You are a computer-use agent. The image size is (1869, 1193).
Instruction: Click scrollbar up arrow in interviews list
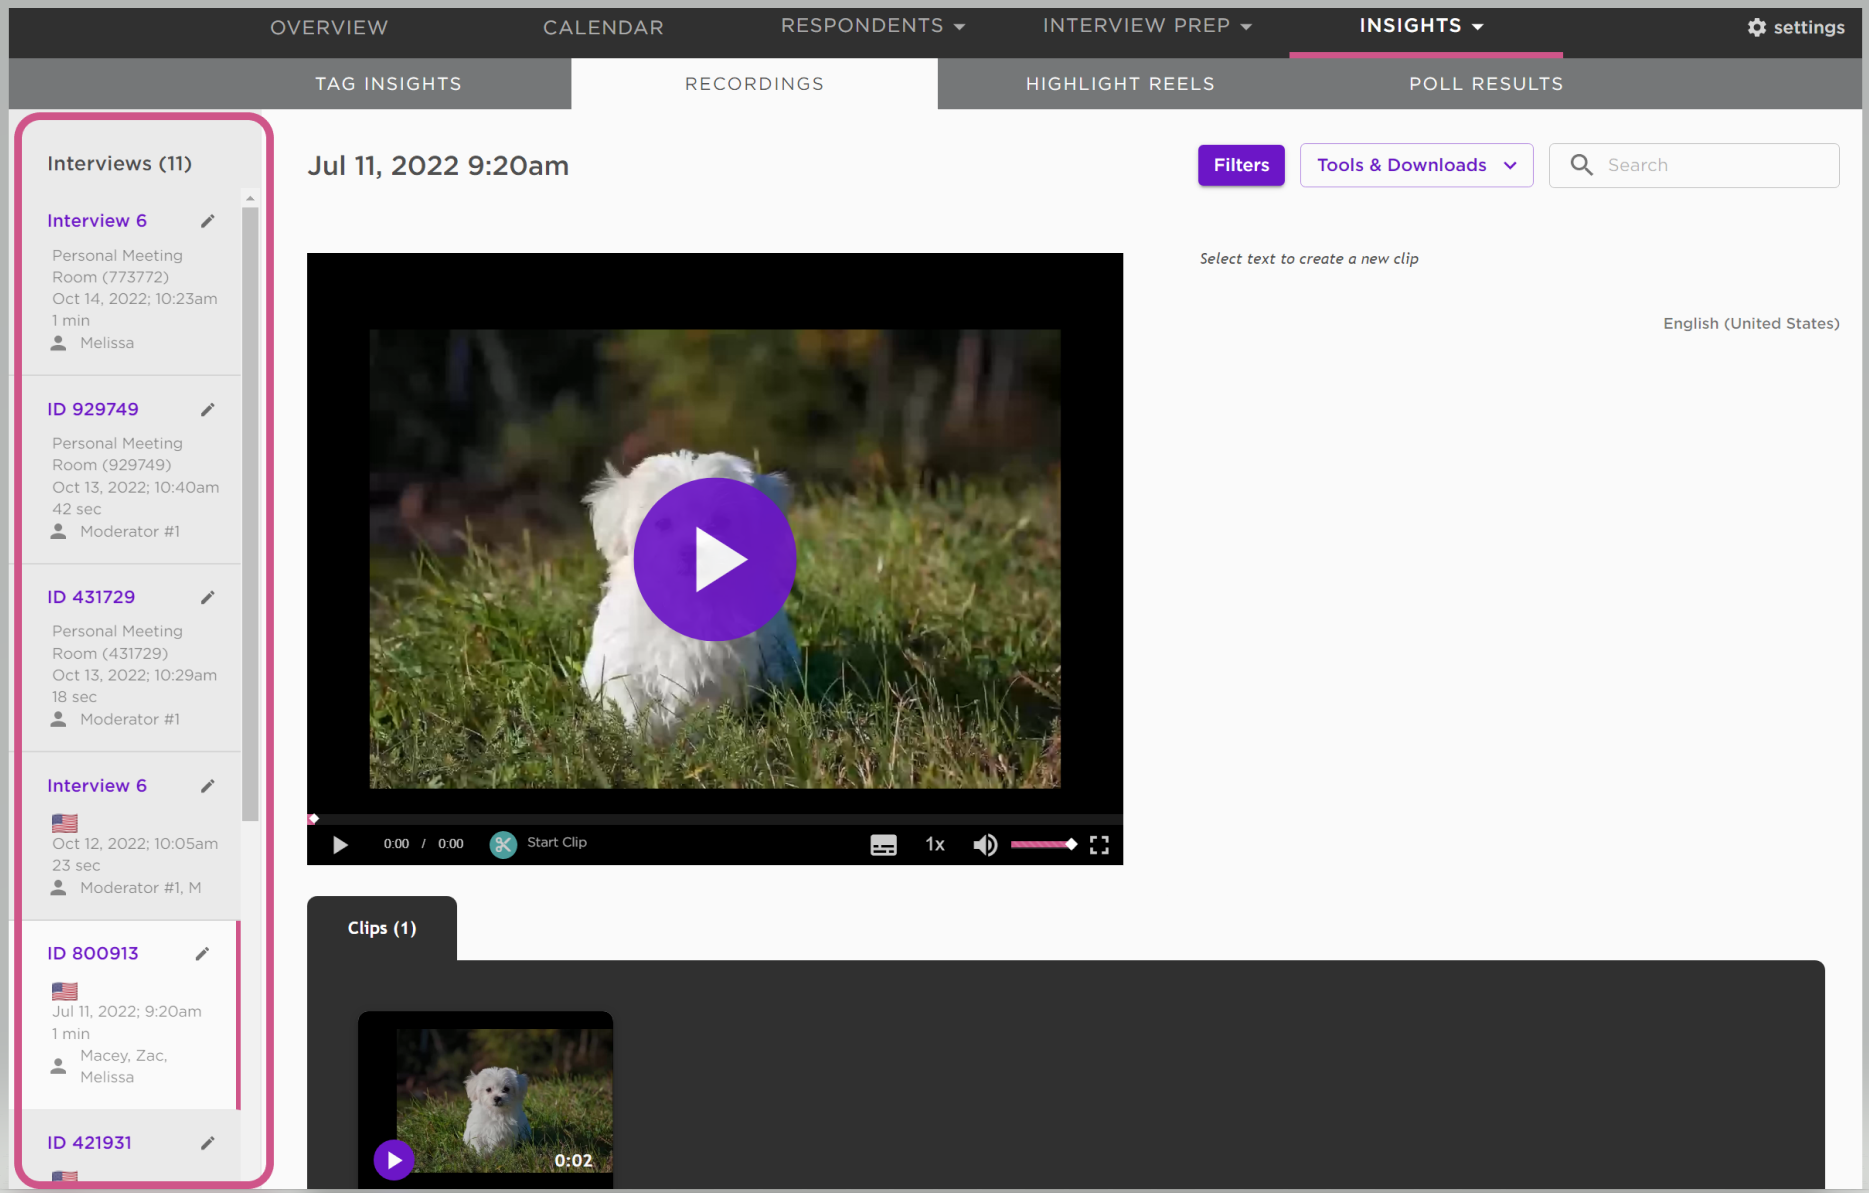[250, 199]
